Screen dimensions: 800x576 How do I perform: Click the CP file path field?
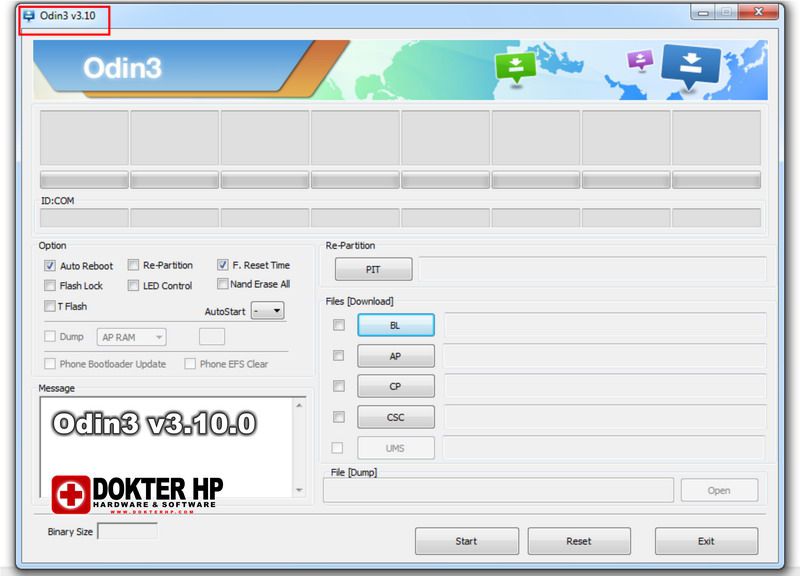pos(605,386)
